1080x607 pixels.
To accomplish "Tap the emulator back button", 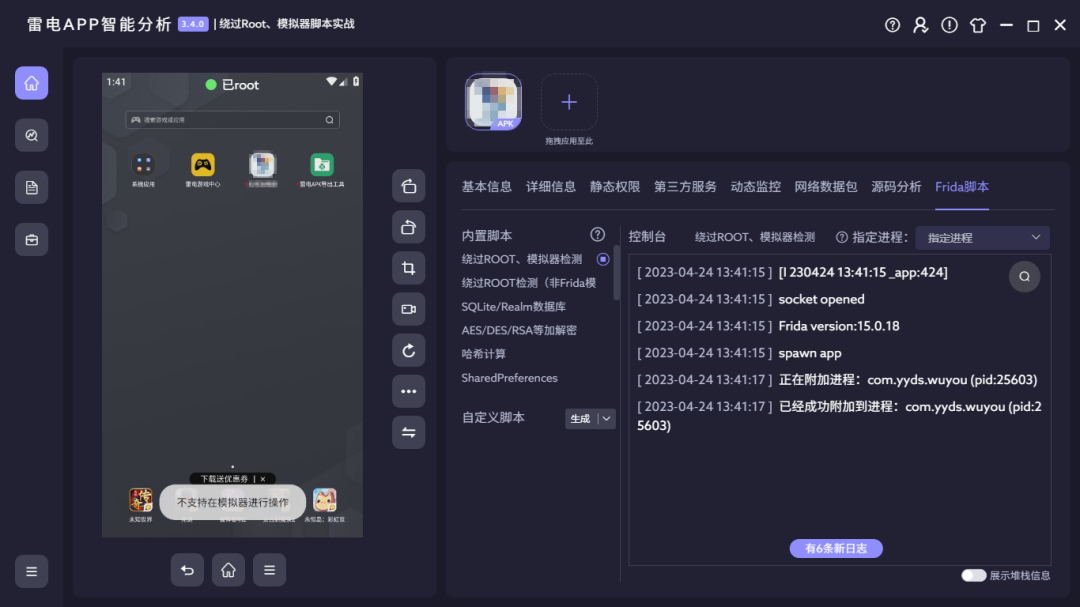I will point(187,570).
